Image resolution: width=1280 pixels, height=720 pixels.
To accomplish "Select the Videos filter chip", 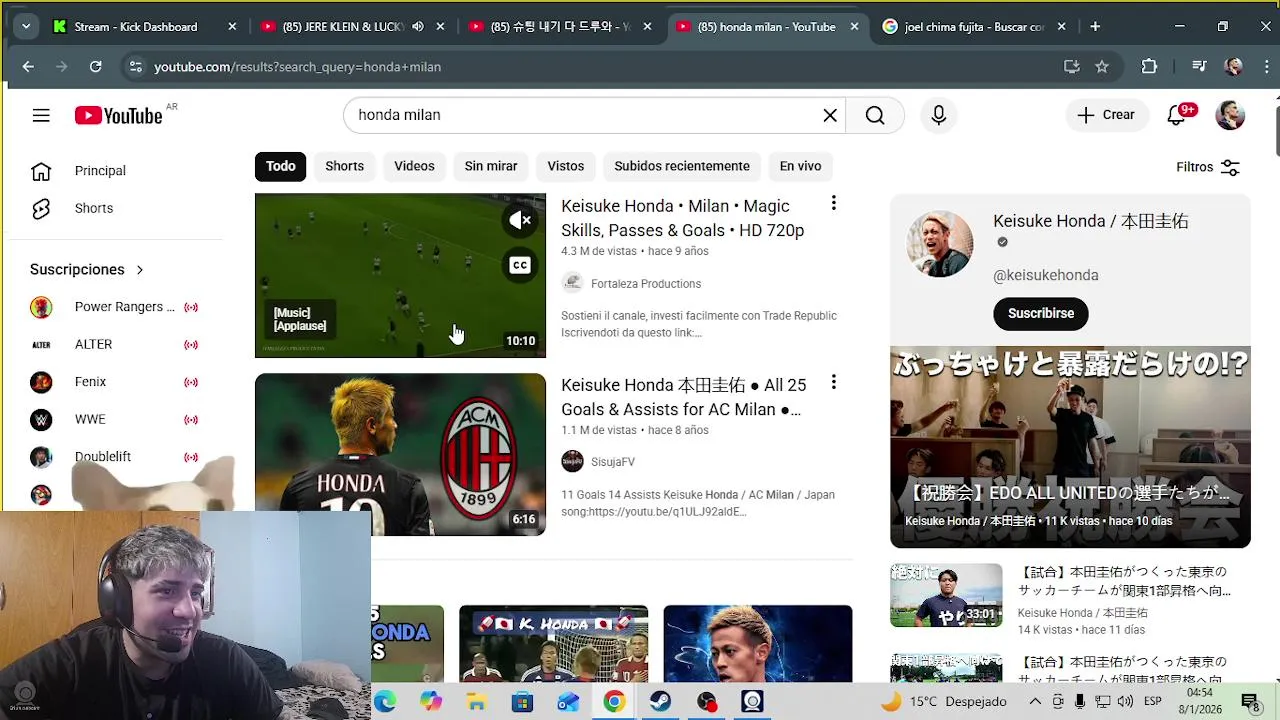I will click(x=414, y=166).
